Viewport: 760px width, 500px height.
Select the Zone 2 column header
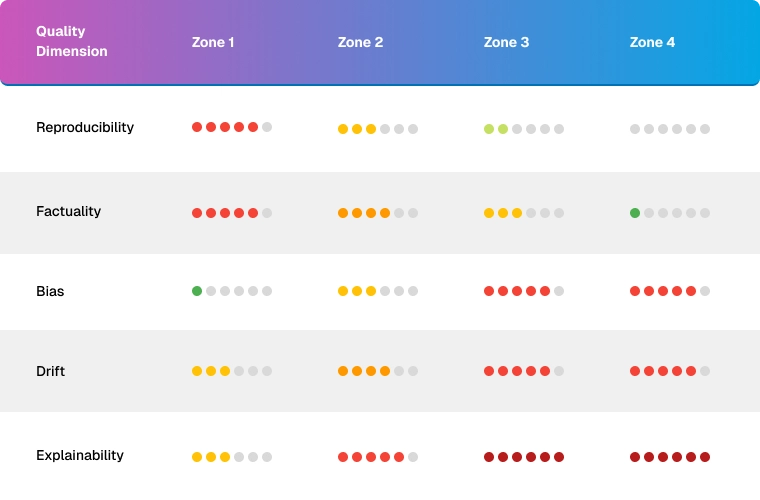[360, 42]
